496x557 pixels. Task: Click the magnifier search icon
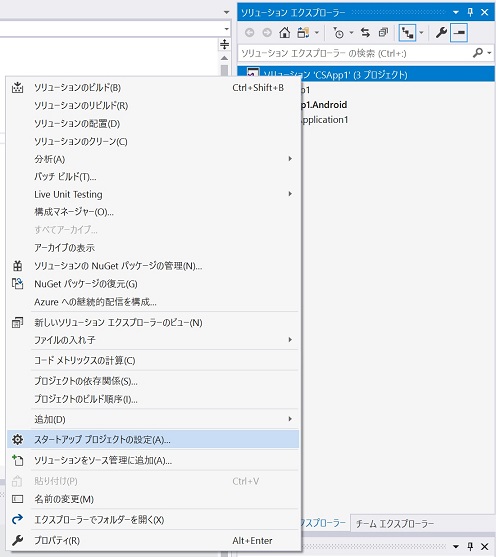tap(478, 53)
